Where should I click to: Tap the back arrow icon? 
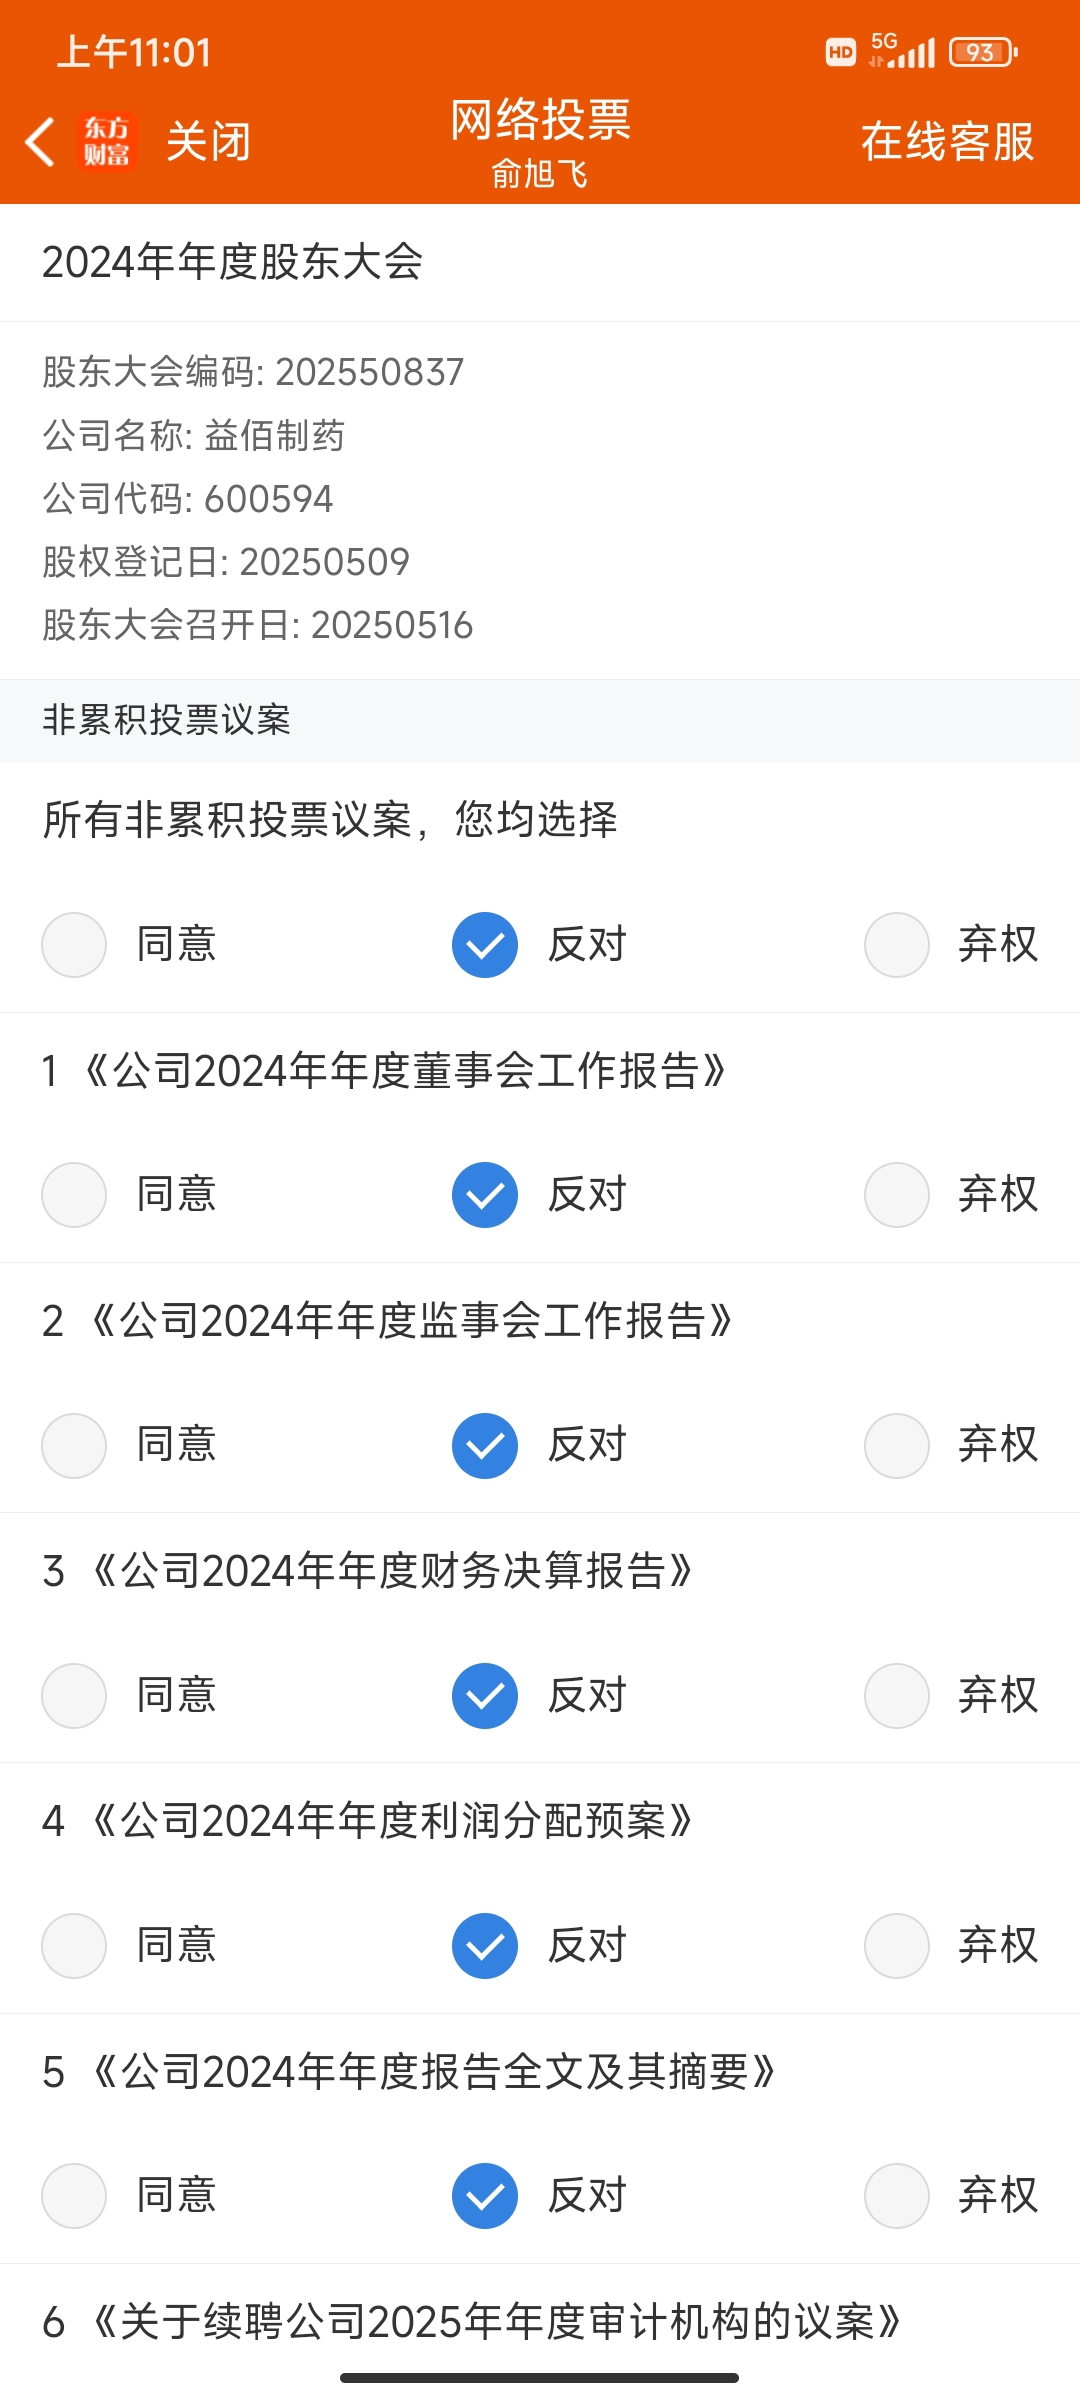(x=40, y=141)
